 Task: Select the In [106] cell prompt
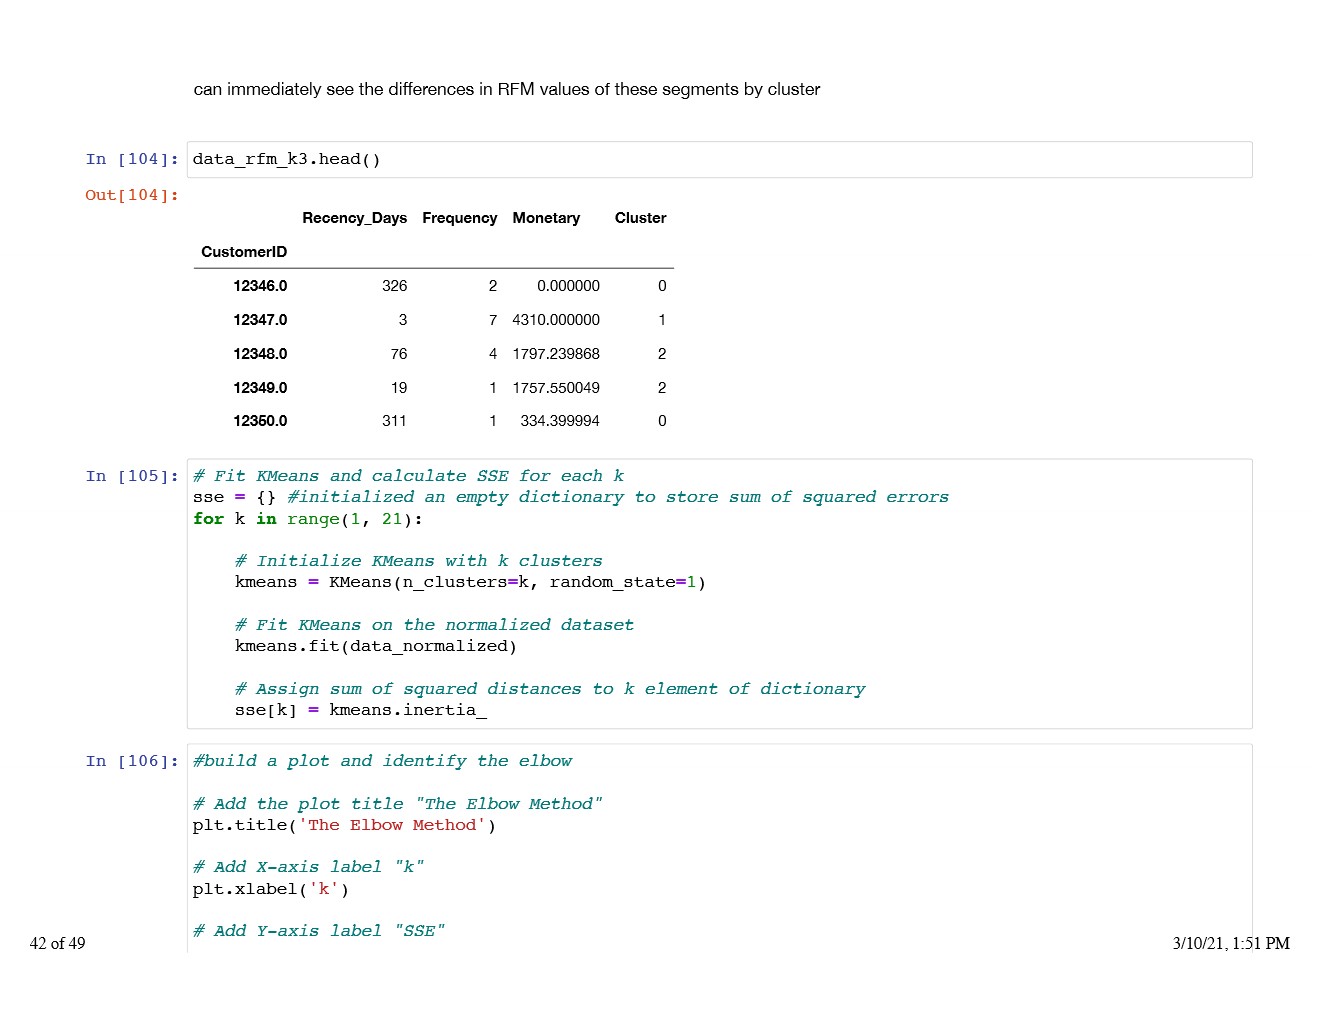pyautogui.click(x=132, y=761)
